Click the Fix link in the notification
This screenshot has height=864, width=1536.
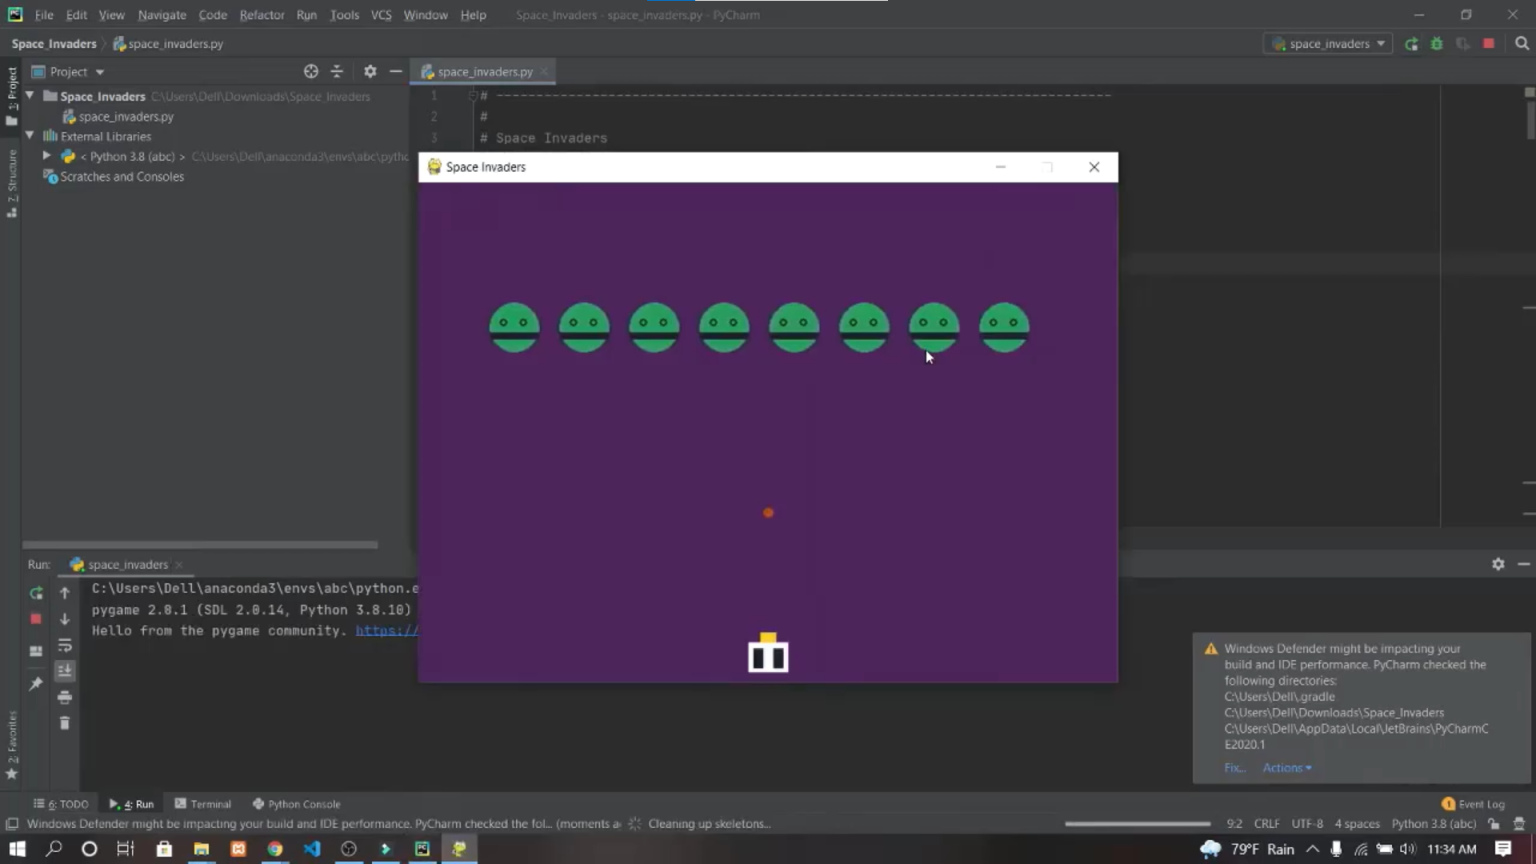[x=1234, y=768]
